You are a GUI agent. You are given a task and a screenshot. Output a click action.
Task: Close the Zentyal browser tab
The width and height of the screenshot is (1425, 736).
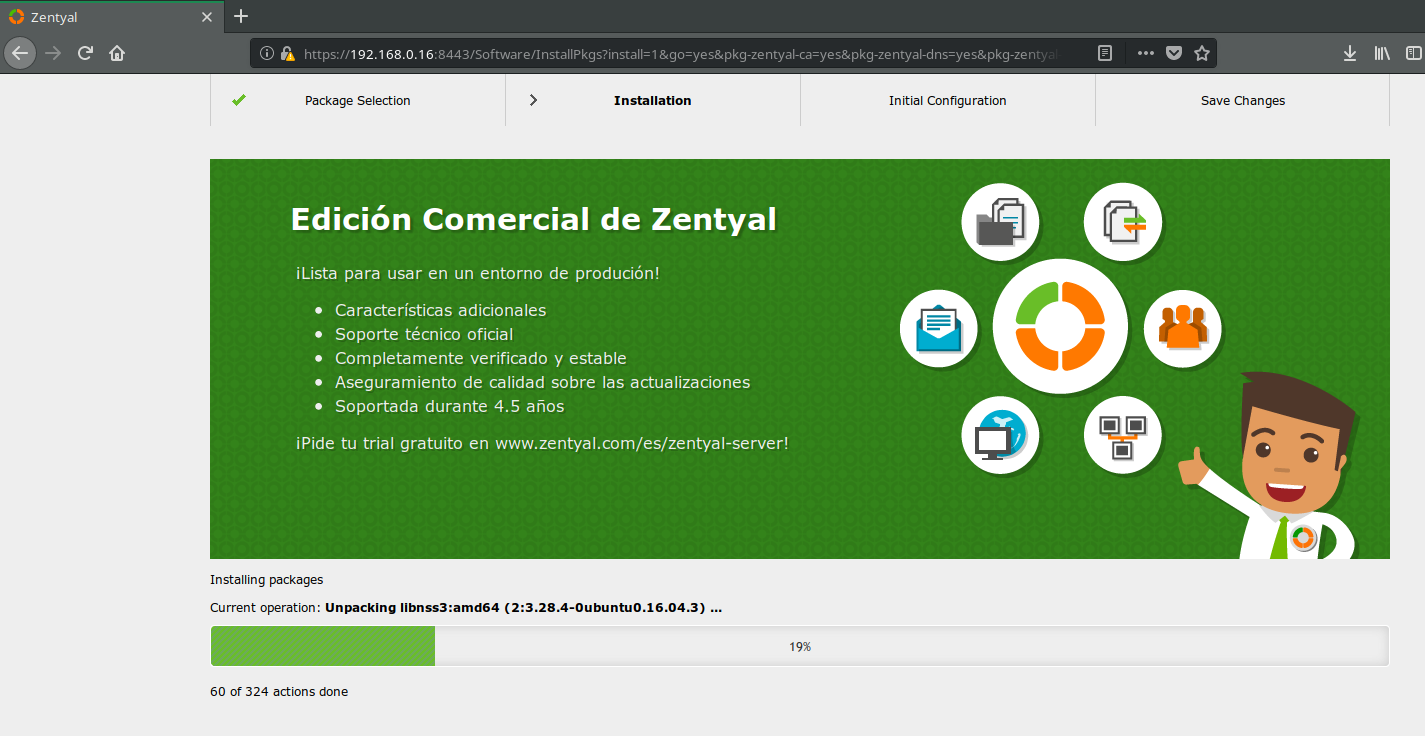(207, 17)
